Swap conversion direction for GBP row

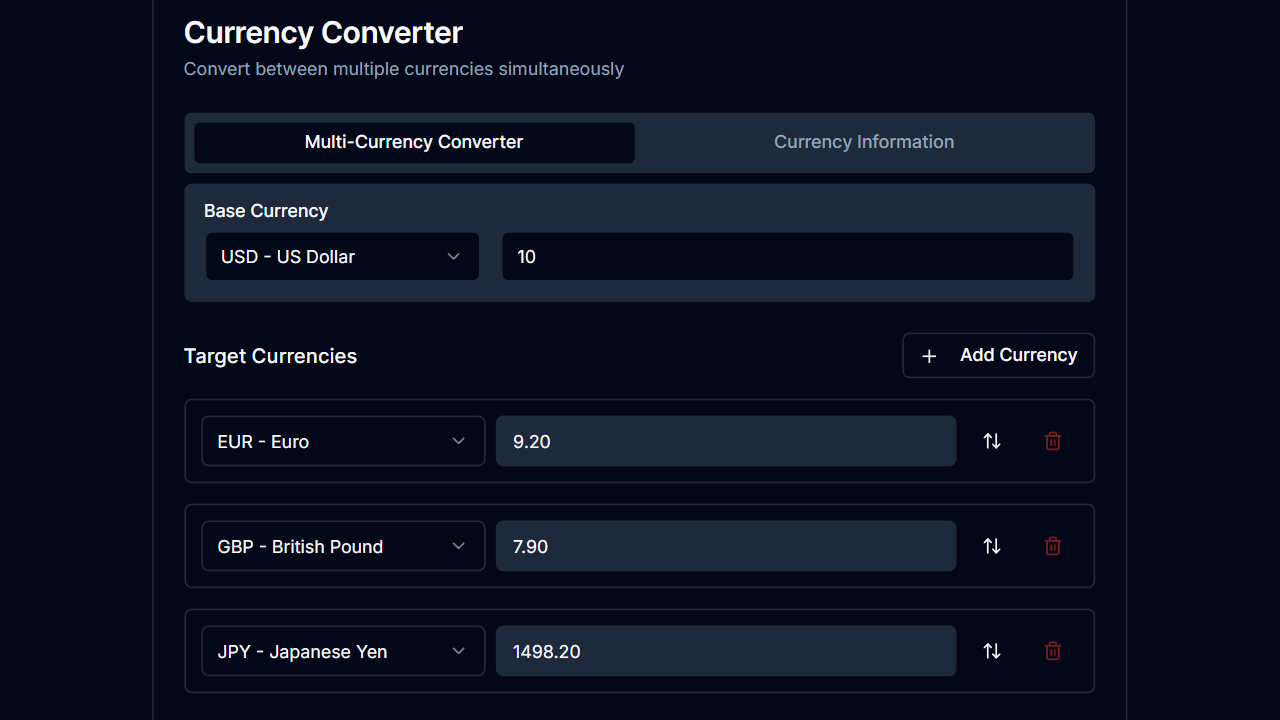[991, 546]
